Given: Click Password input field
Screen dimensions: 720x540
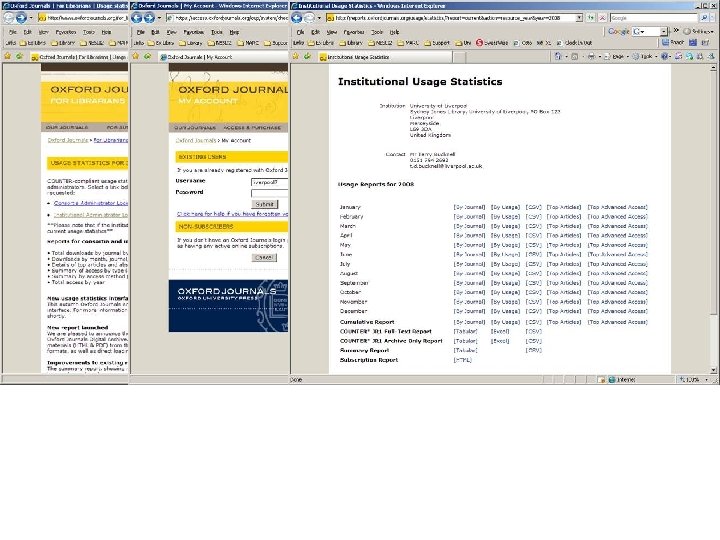Looking at the screenshot, I should [x=270, y=193].
